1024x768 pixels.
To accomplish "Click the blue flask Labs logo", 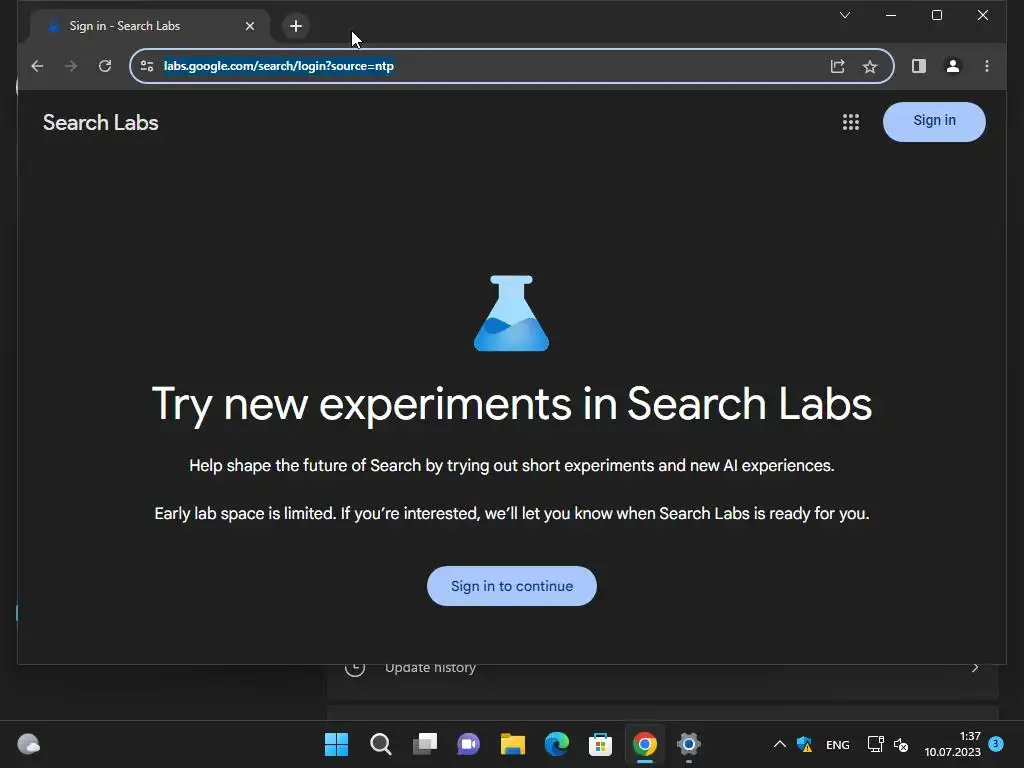I will coord(511,313).
